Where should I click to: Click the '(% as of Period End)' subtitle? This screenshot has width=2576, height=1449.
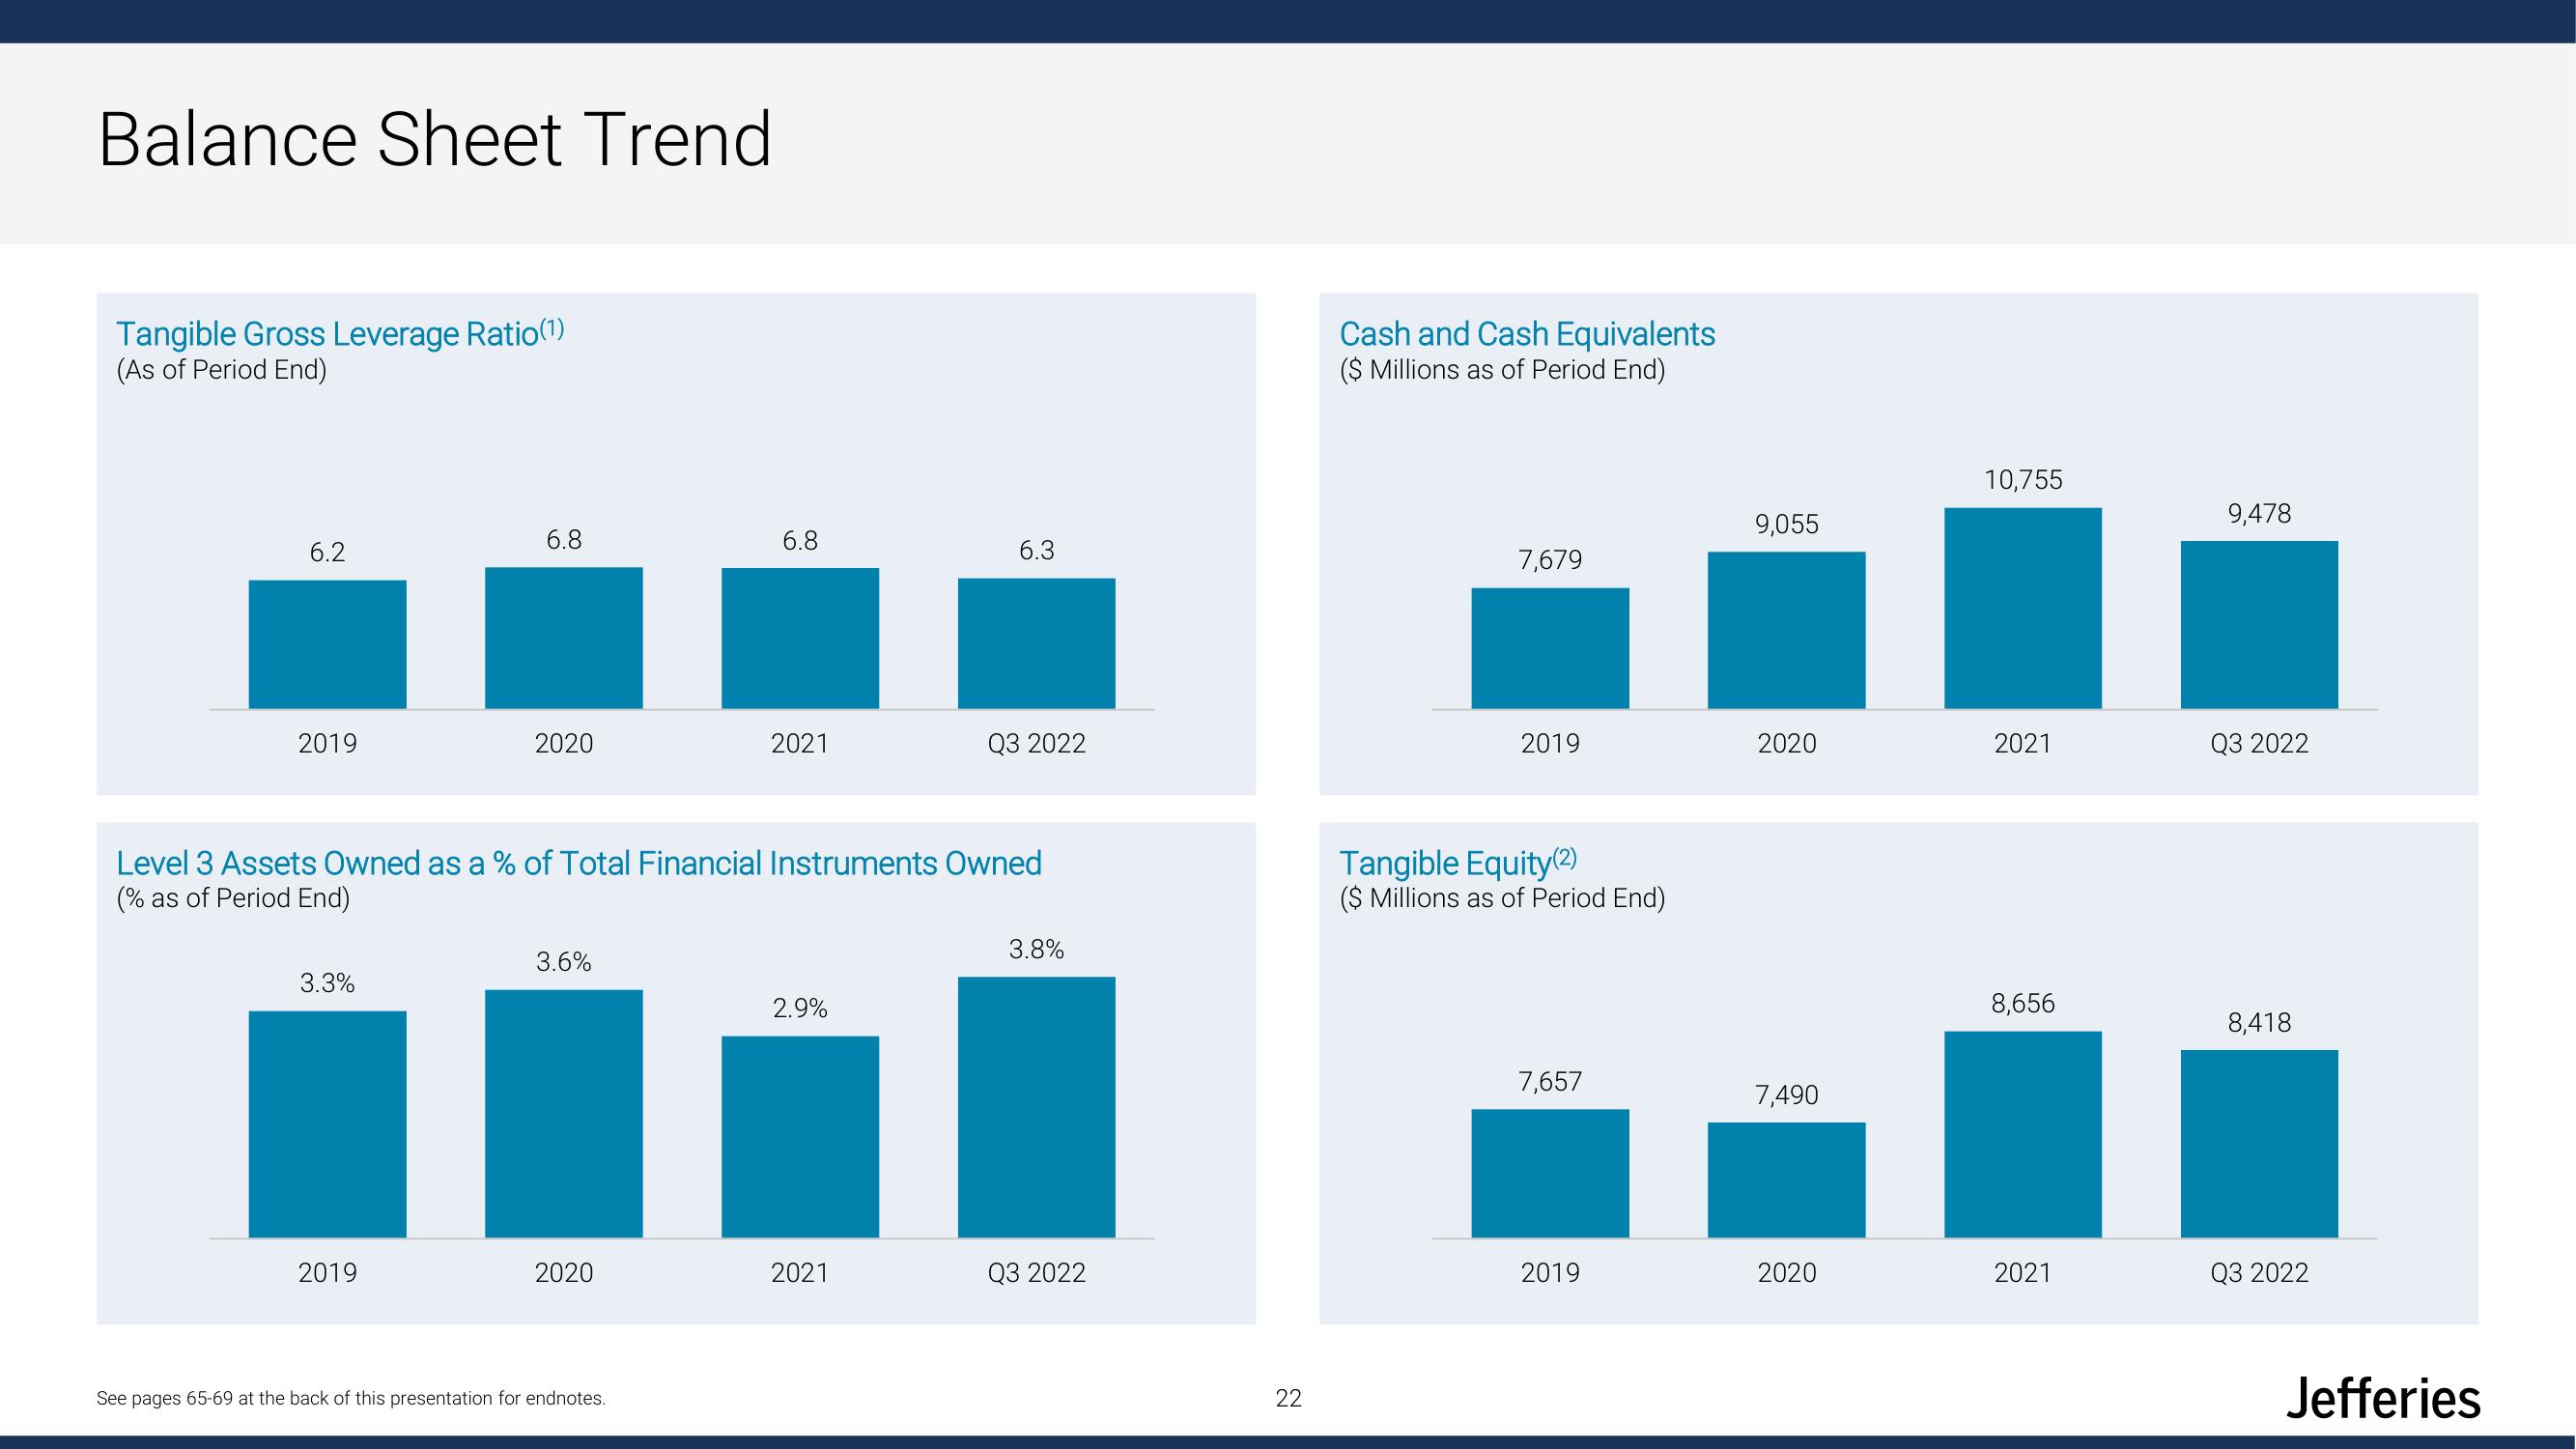pos(233,898)
